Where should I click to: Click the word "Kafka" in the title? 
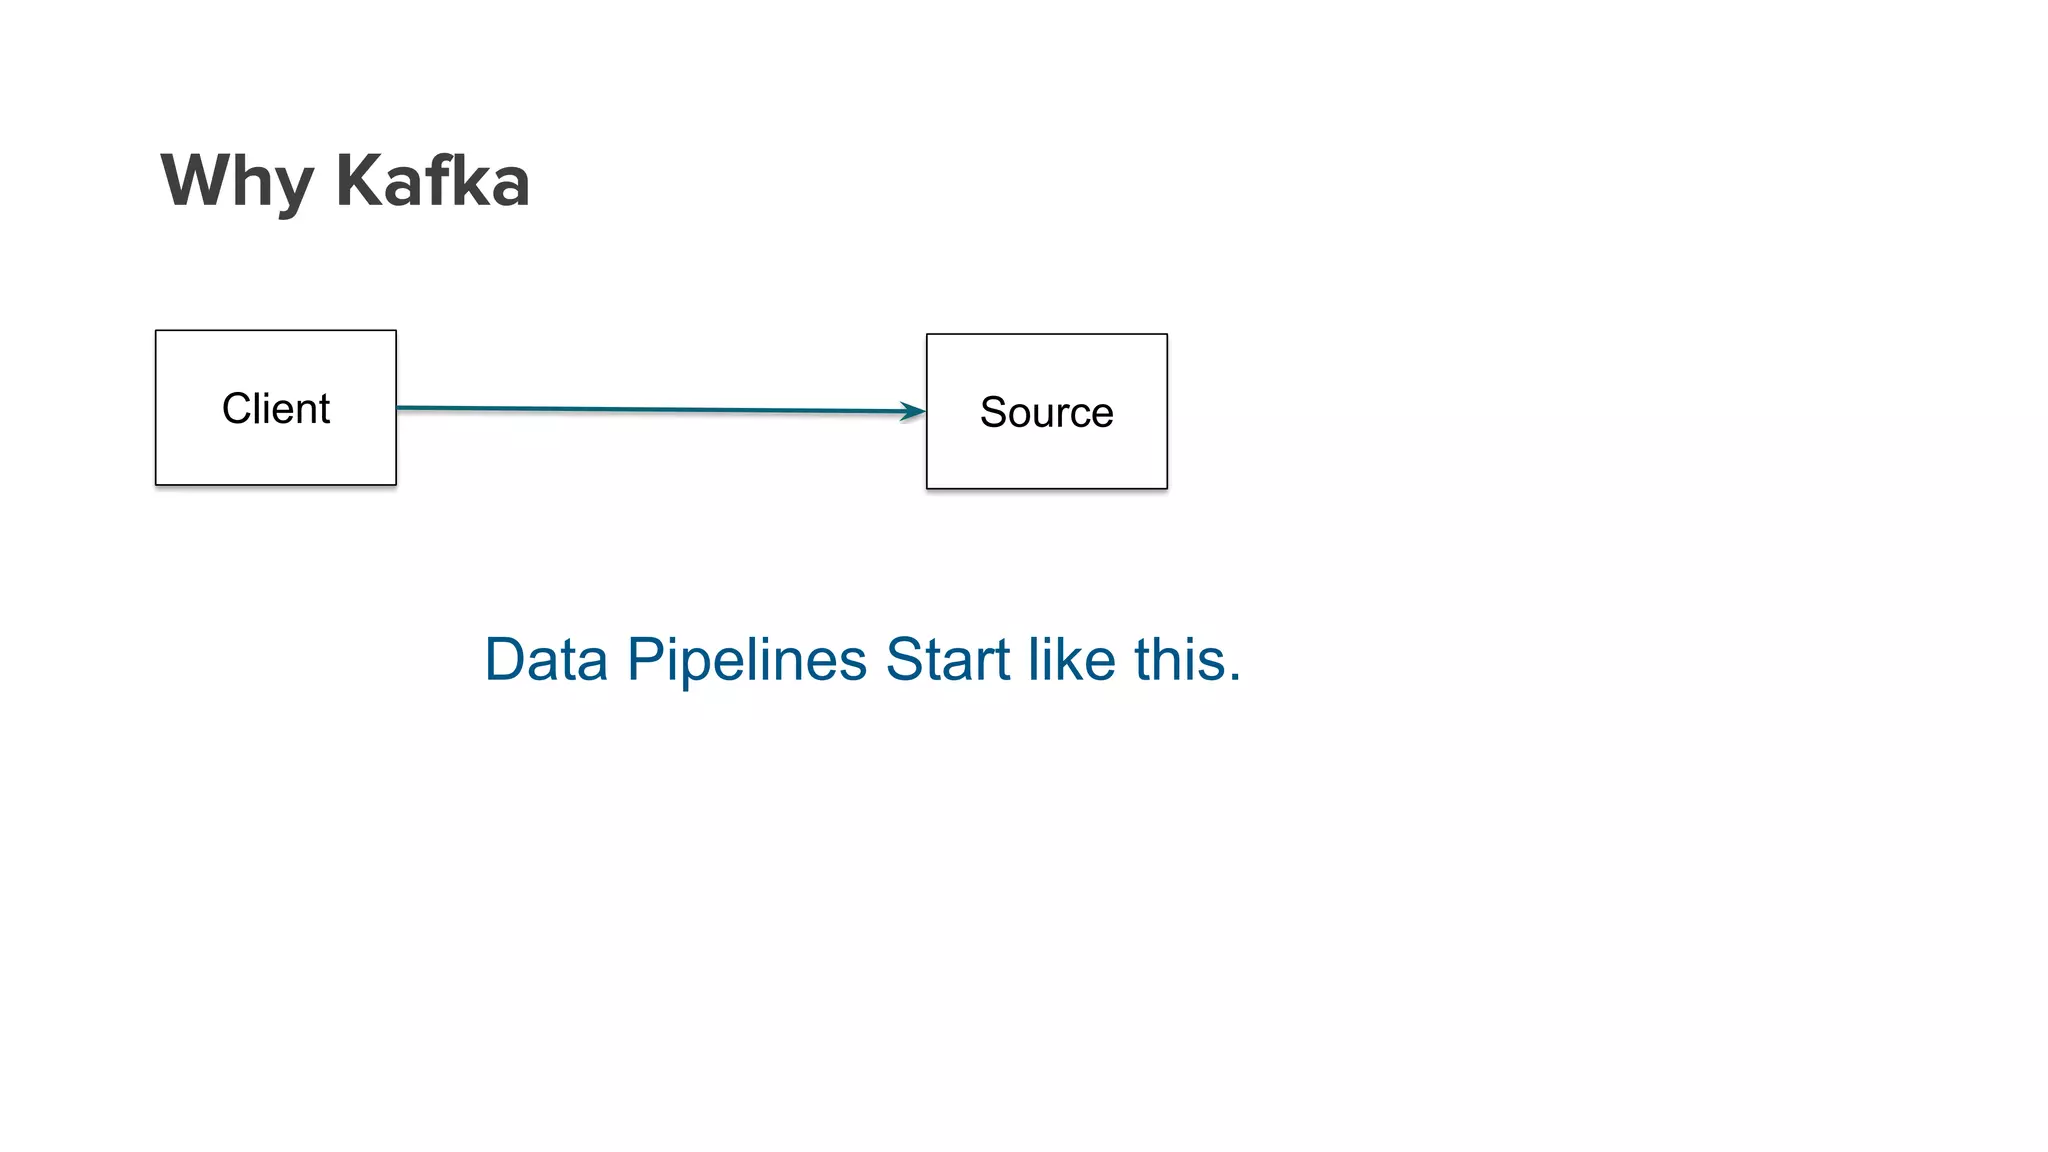point(432,181)
